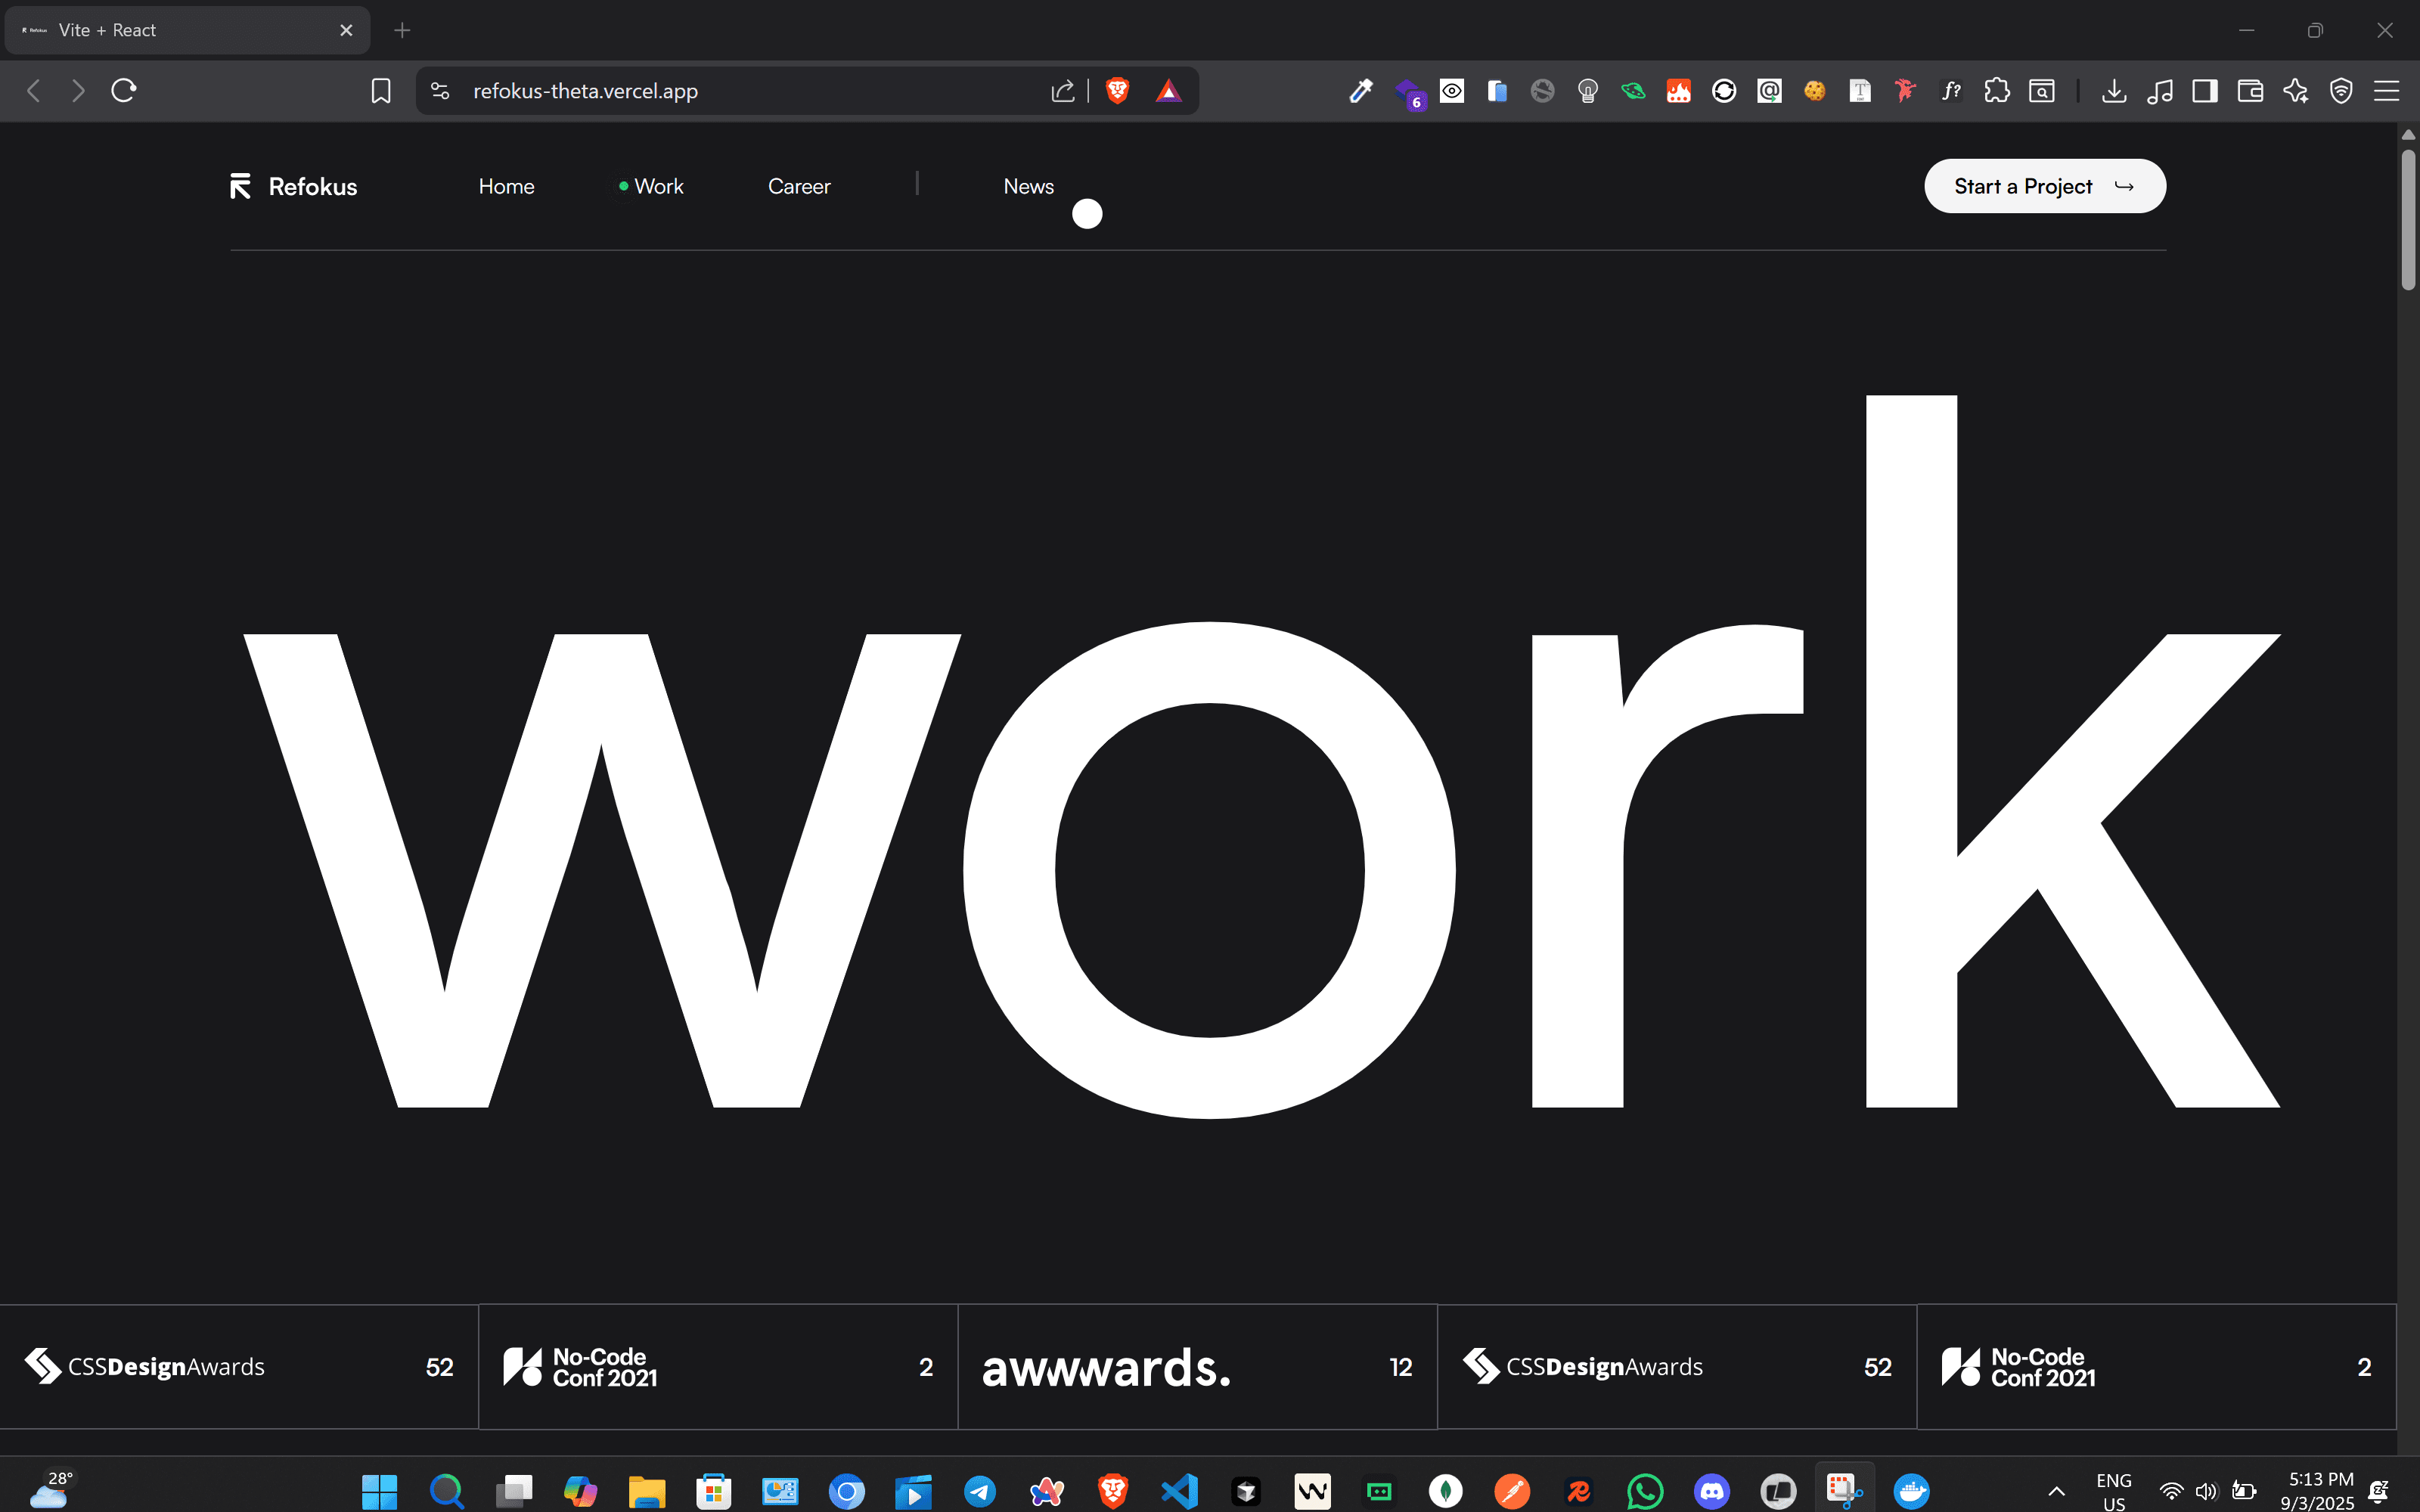Open the tab search icon
The height and width of the screenshot is (1512, 2420).
coord(2042,91)
